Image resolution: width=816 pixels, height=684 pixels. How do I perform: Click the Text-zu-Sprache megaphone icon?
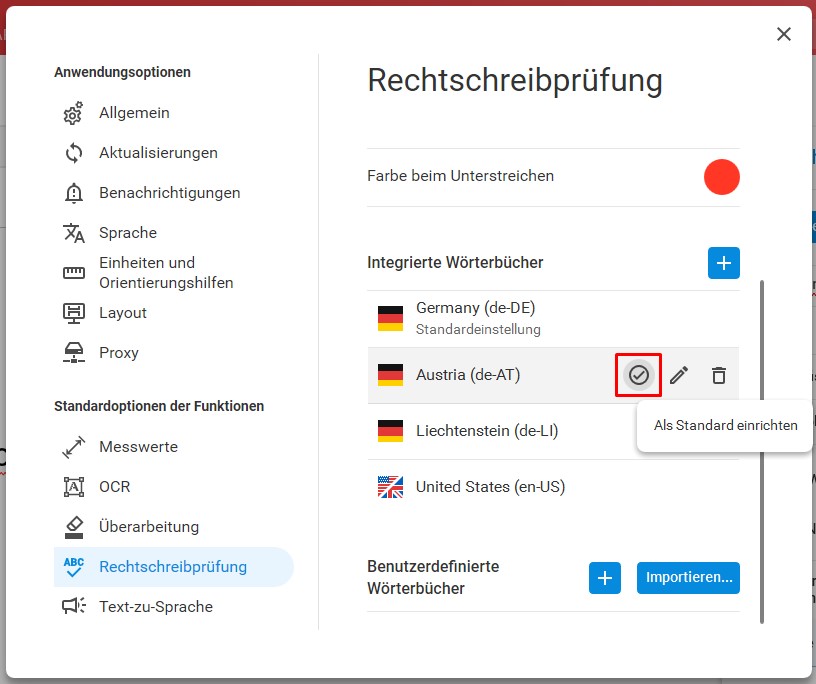73,606
